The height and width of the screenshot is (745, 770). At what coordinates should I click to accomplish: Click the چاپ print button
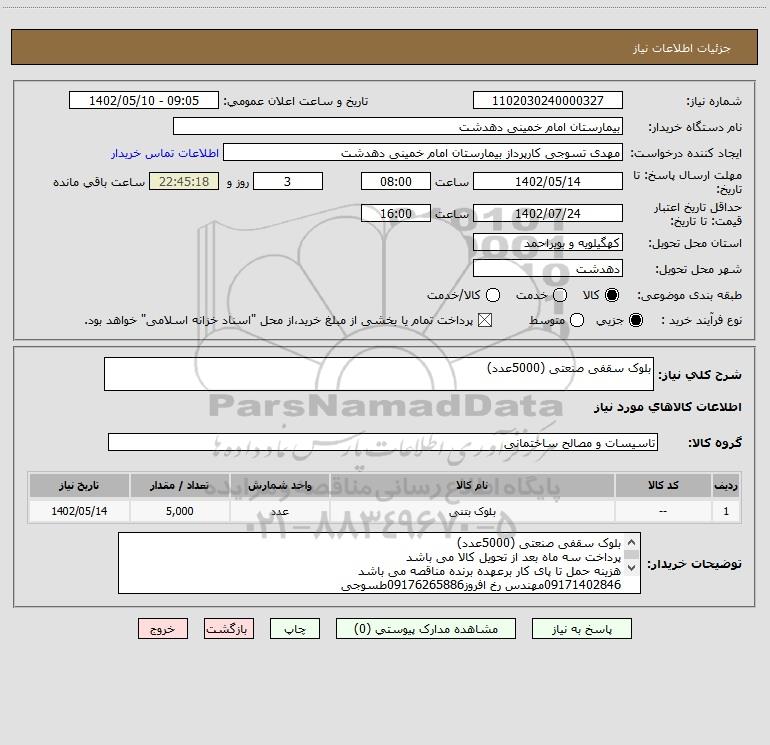(x=295, y=629)
